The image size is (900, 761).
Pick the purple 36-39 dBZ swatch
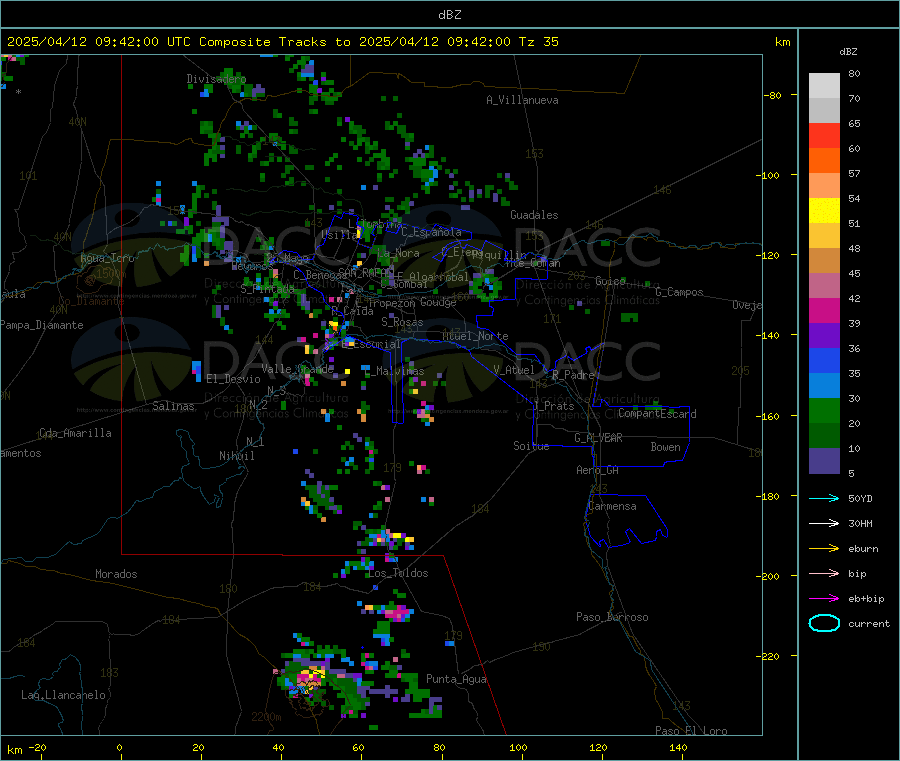pyautogui.click(x=824, y=336)
